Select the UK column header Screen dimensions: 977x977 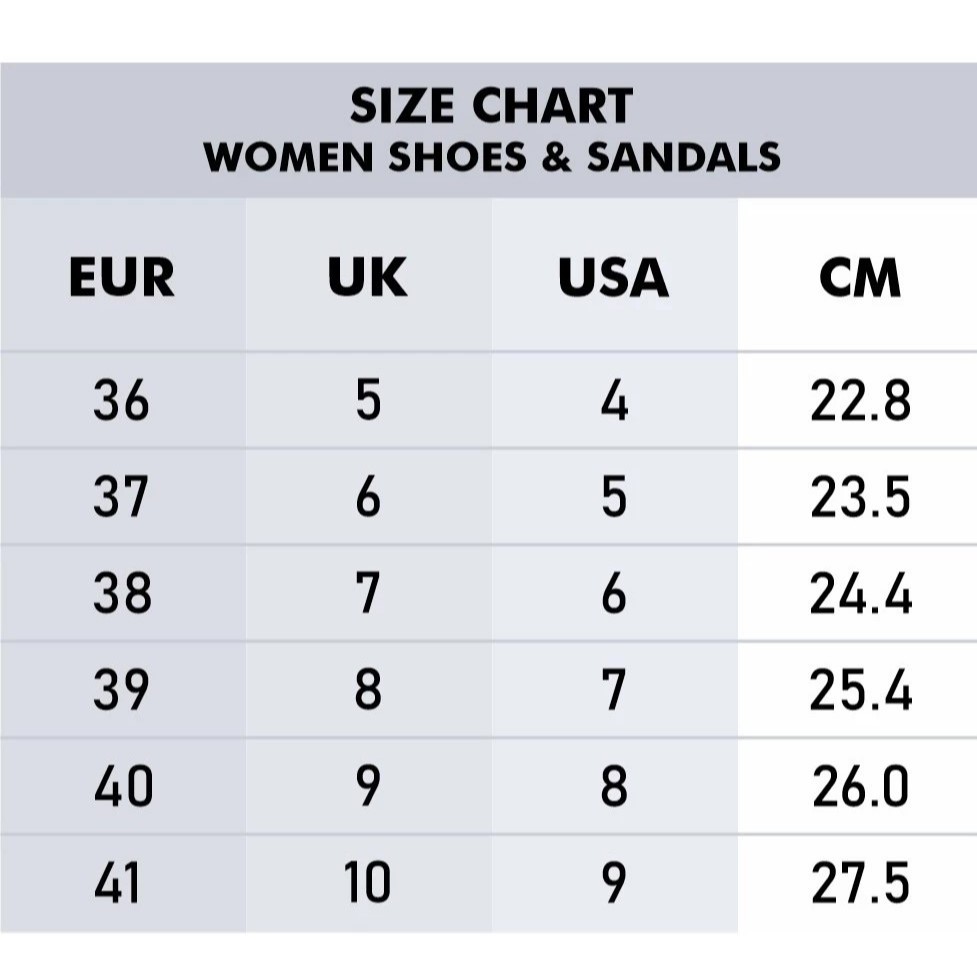click(368, 277)
